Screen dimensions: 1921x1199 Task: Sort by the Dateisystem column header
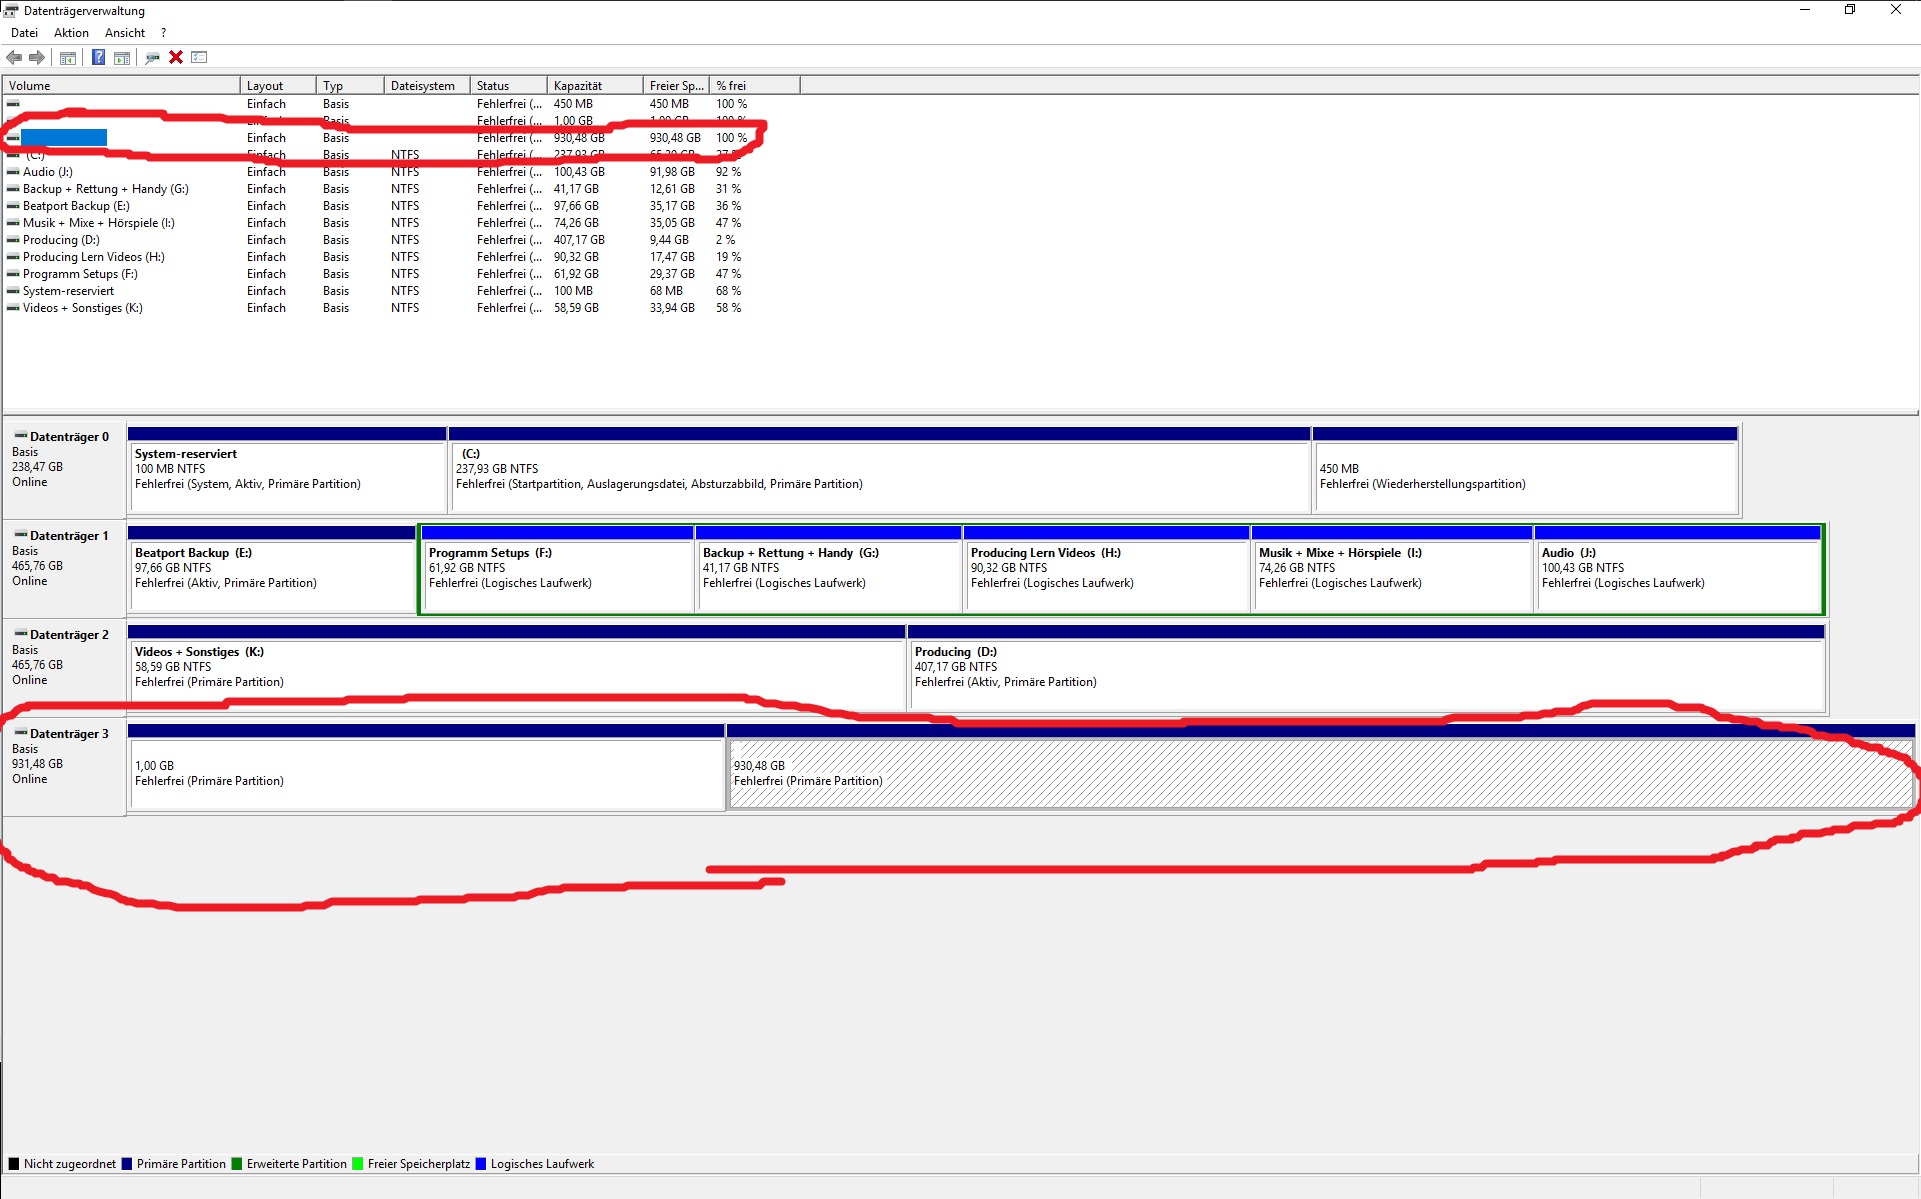[425, 86]
